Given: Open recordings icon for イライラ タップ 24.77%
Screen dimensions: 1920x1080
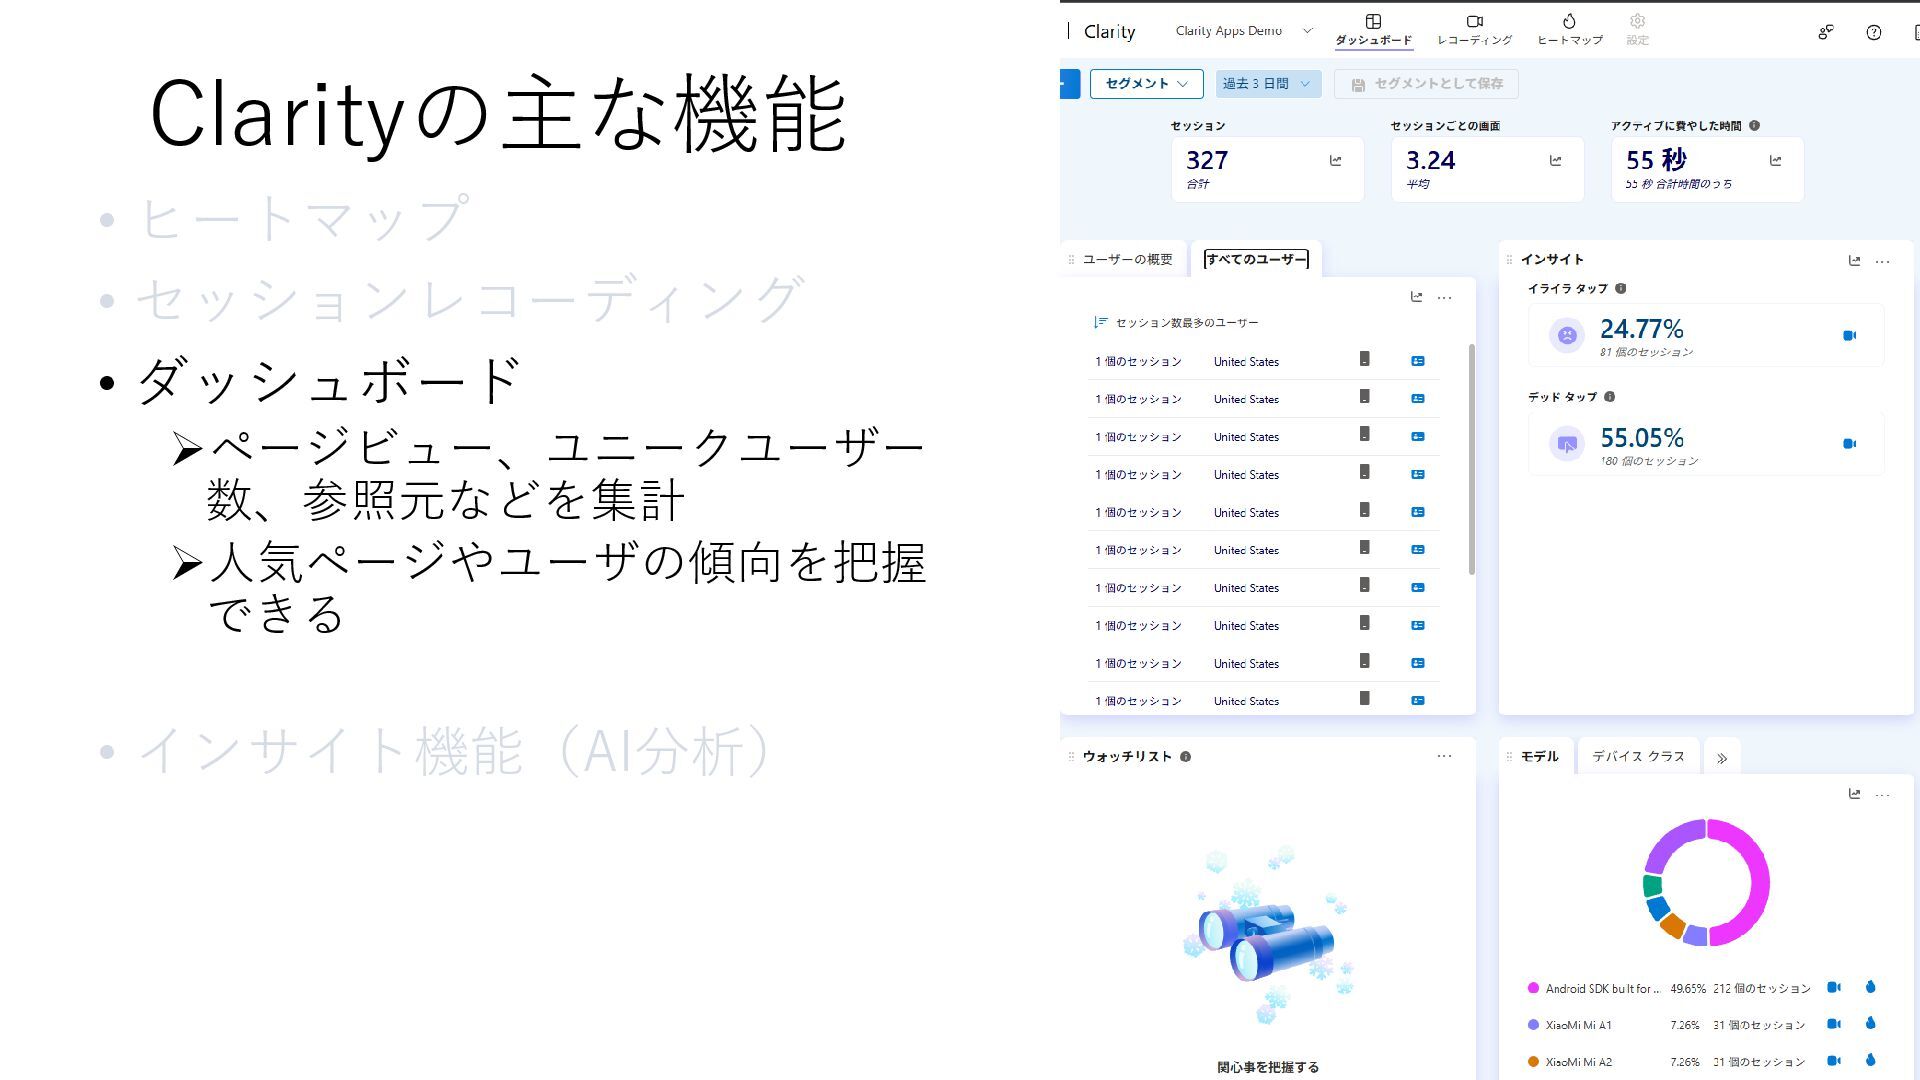Looking at the screenshot, I should click(x=1849, y=335).
